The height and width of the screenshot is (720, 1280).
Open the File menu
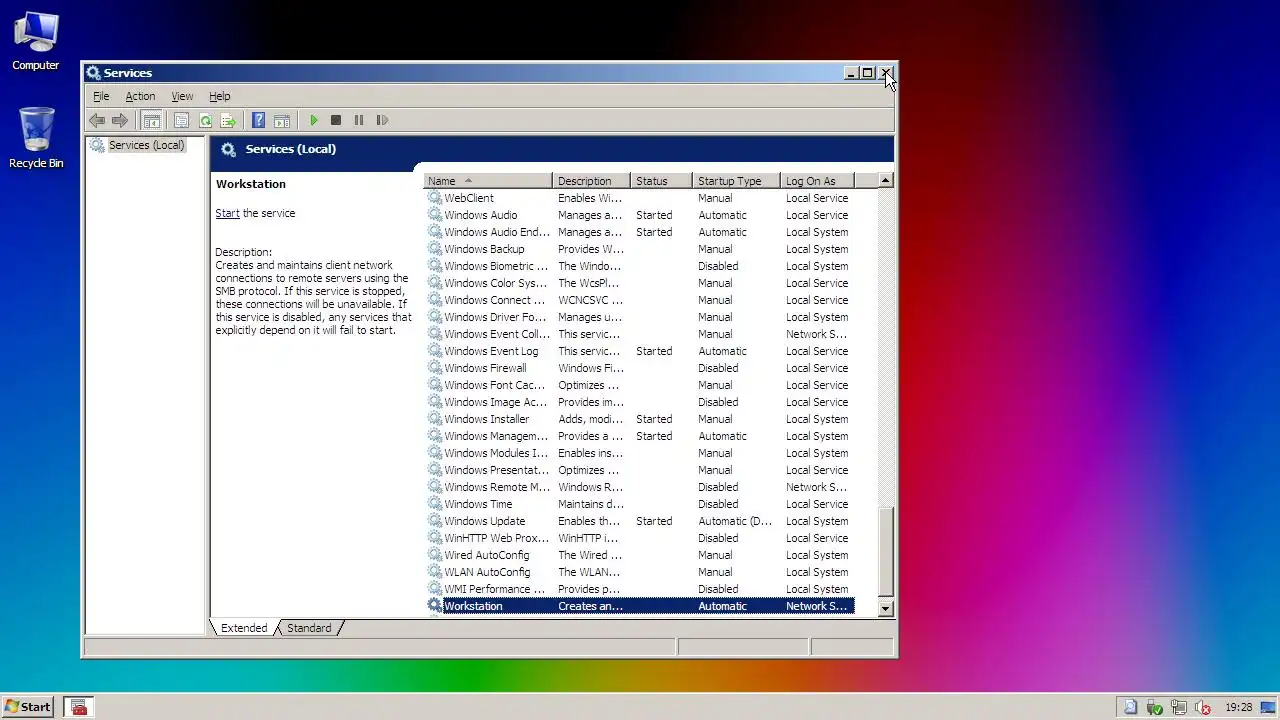point(101,96)
